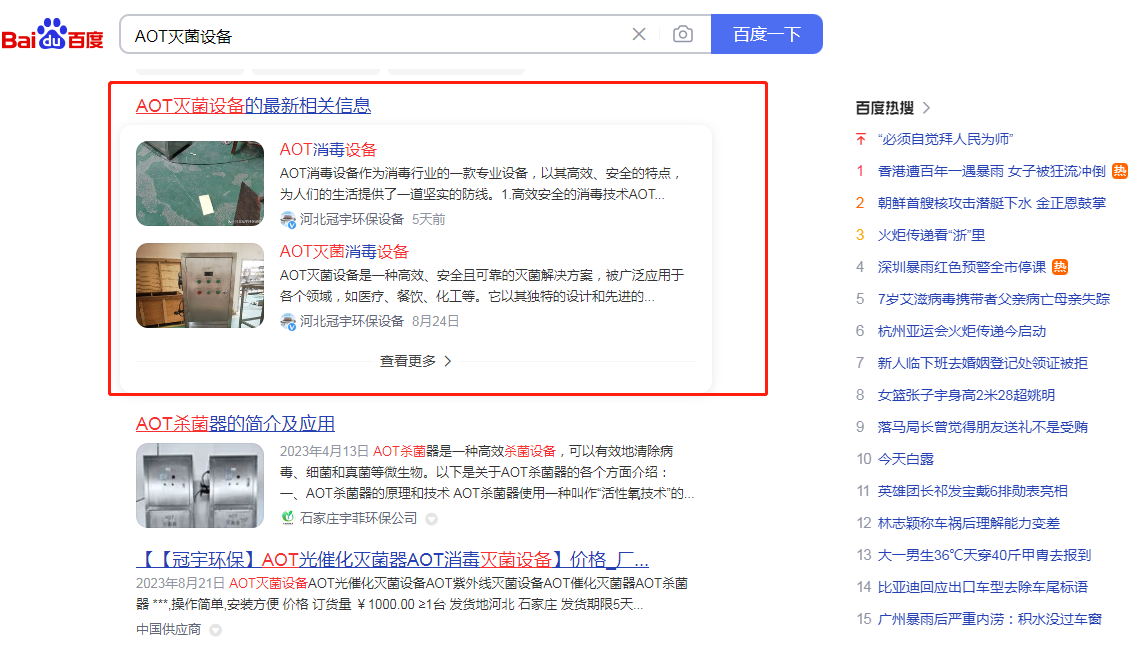Open hot topic 女篮张子宇身高2米28
The image size is (1146, 649).
point(966,395)
